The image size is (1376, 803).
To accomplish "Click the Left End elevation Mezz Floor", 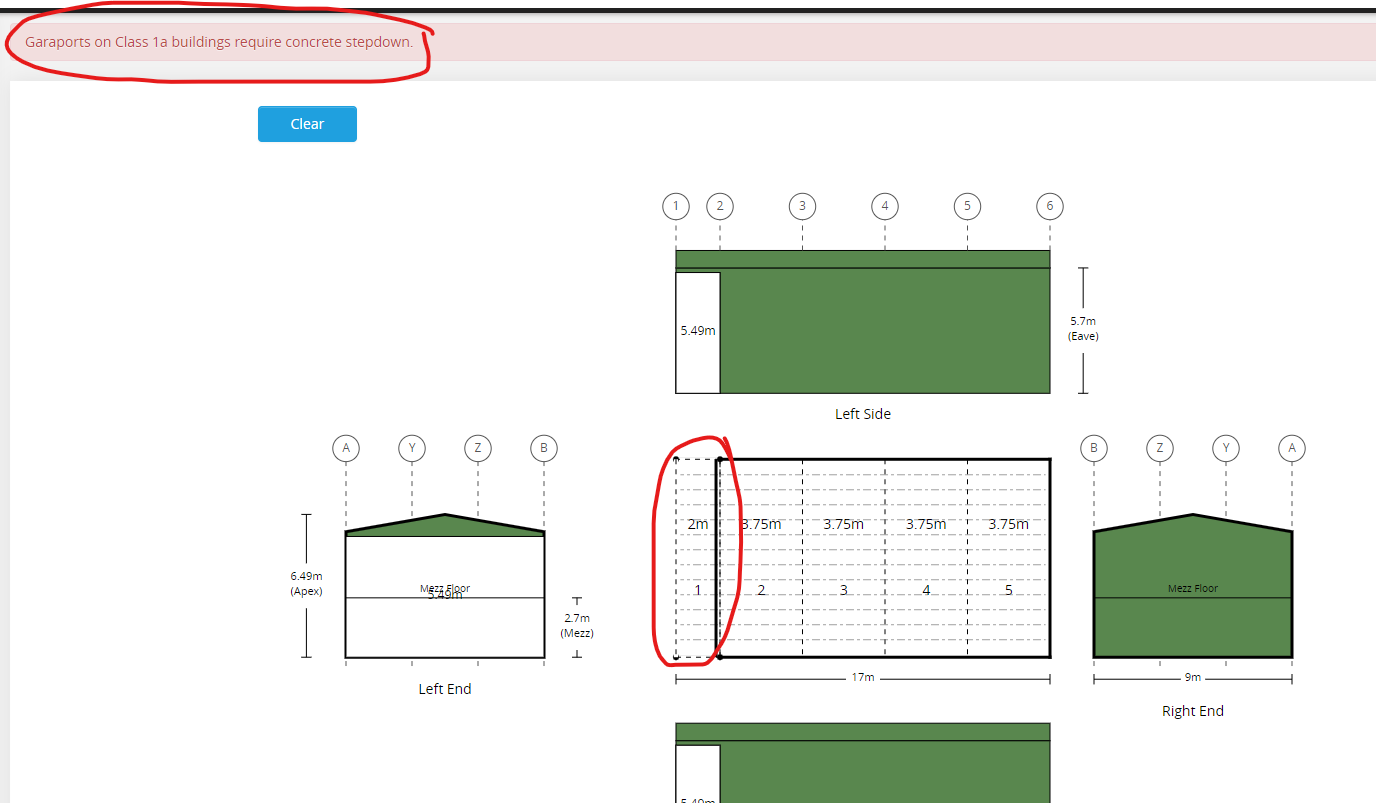I will click(445, 589).
